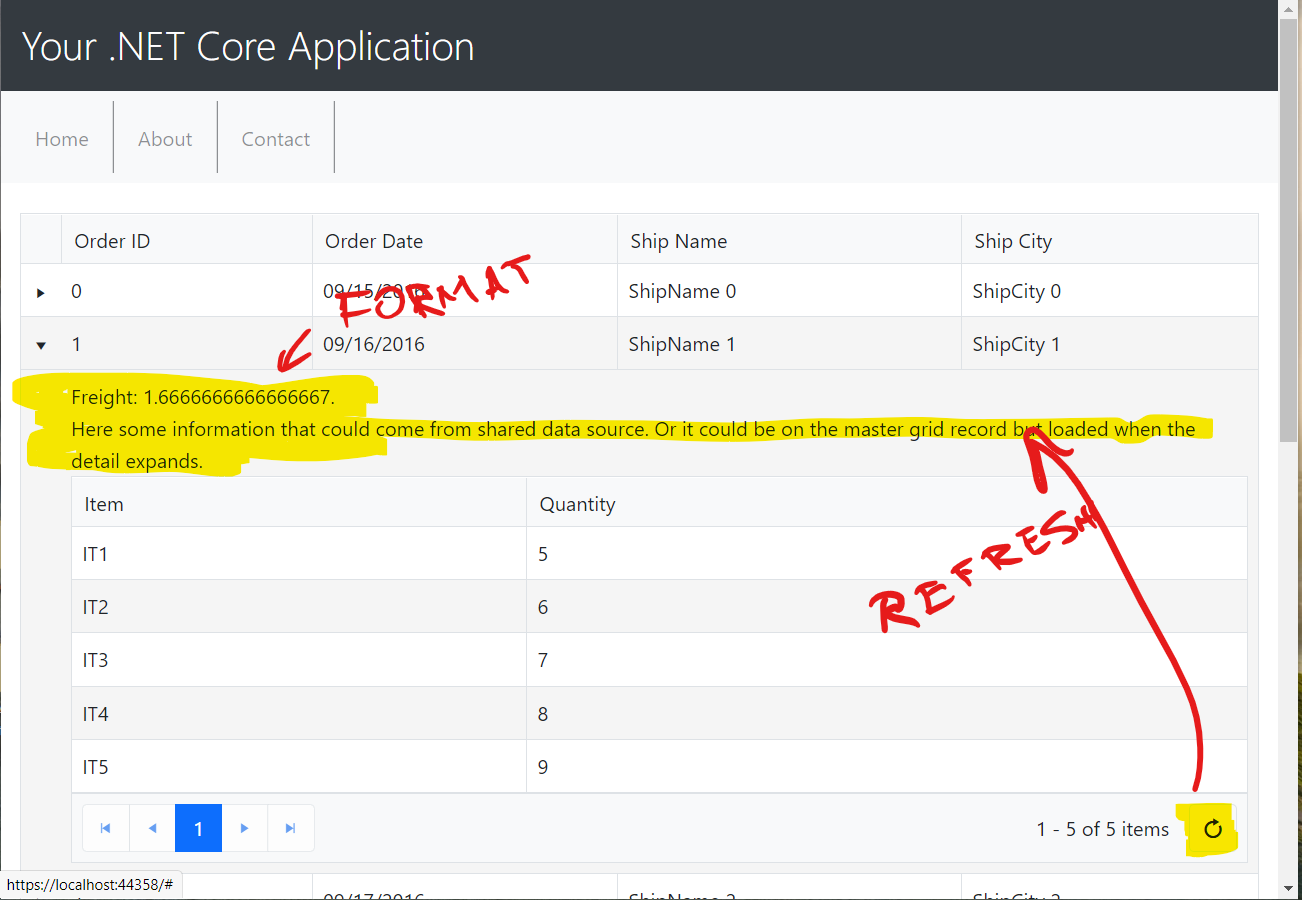Refresh the detail grid
This screenshot has width=1302, height=900.
[1213, 828]
